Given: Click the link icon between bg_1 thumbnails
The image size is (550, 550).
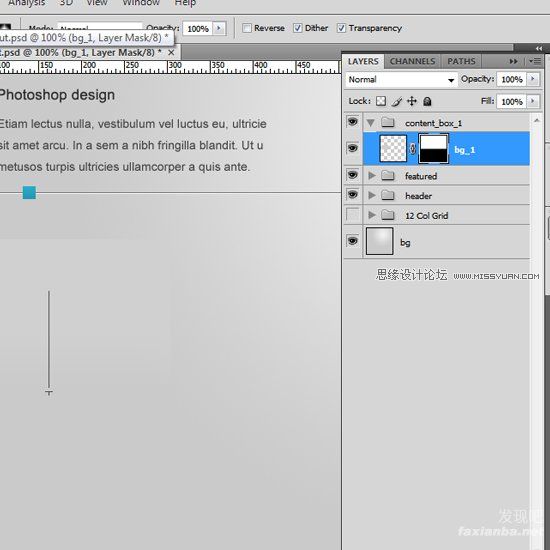Looking at the screenshot, I should 413,149.
